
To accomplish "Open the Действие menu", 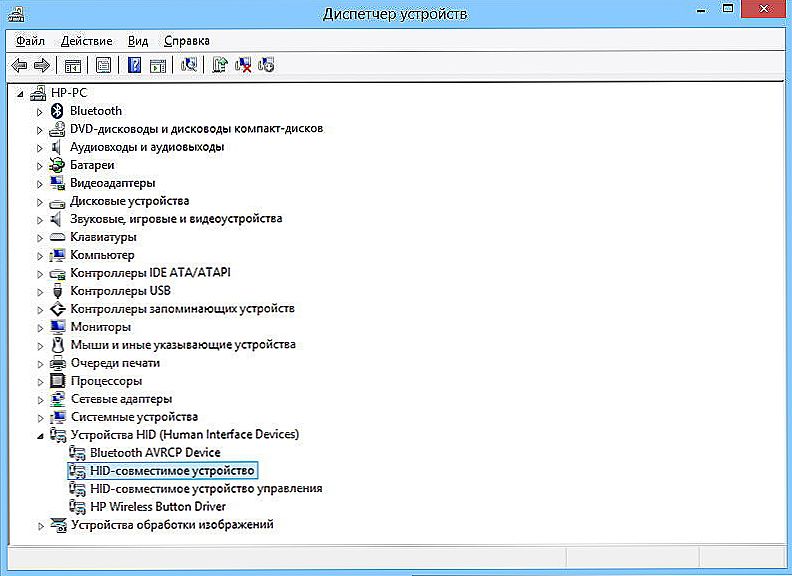I will (x=86, y=40).
